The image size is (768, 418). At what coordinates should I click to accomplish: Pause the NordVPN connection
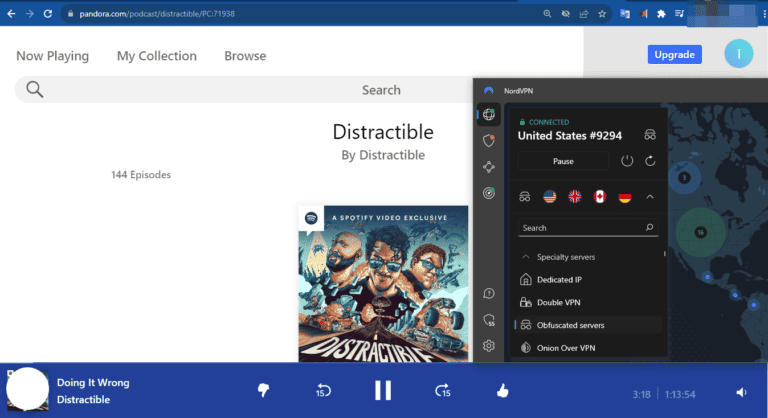tap(563, 161)
